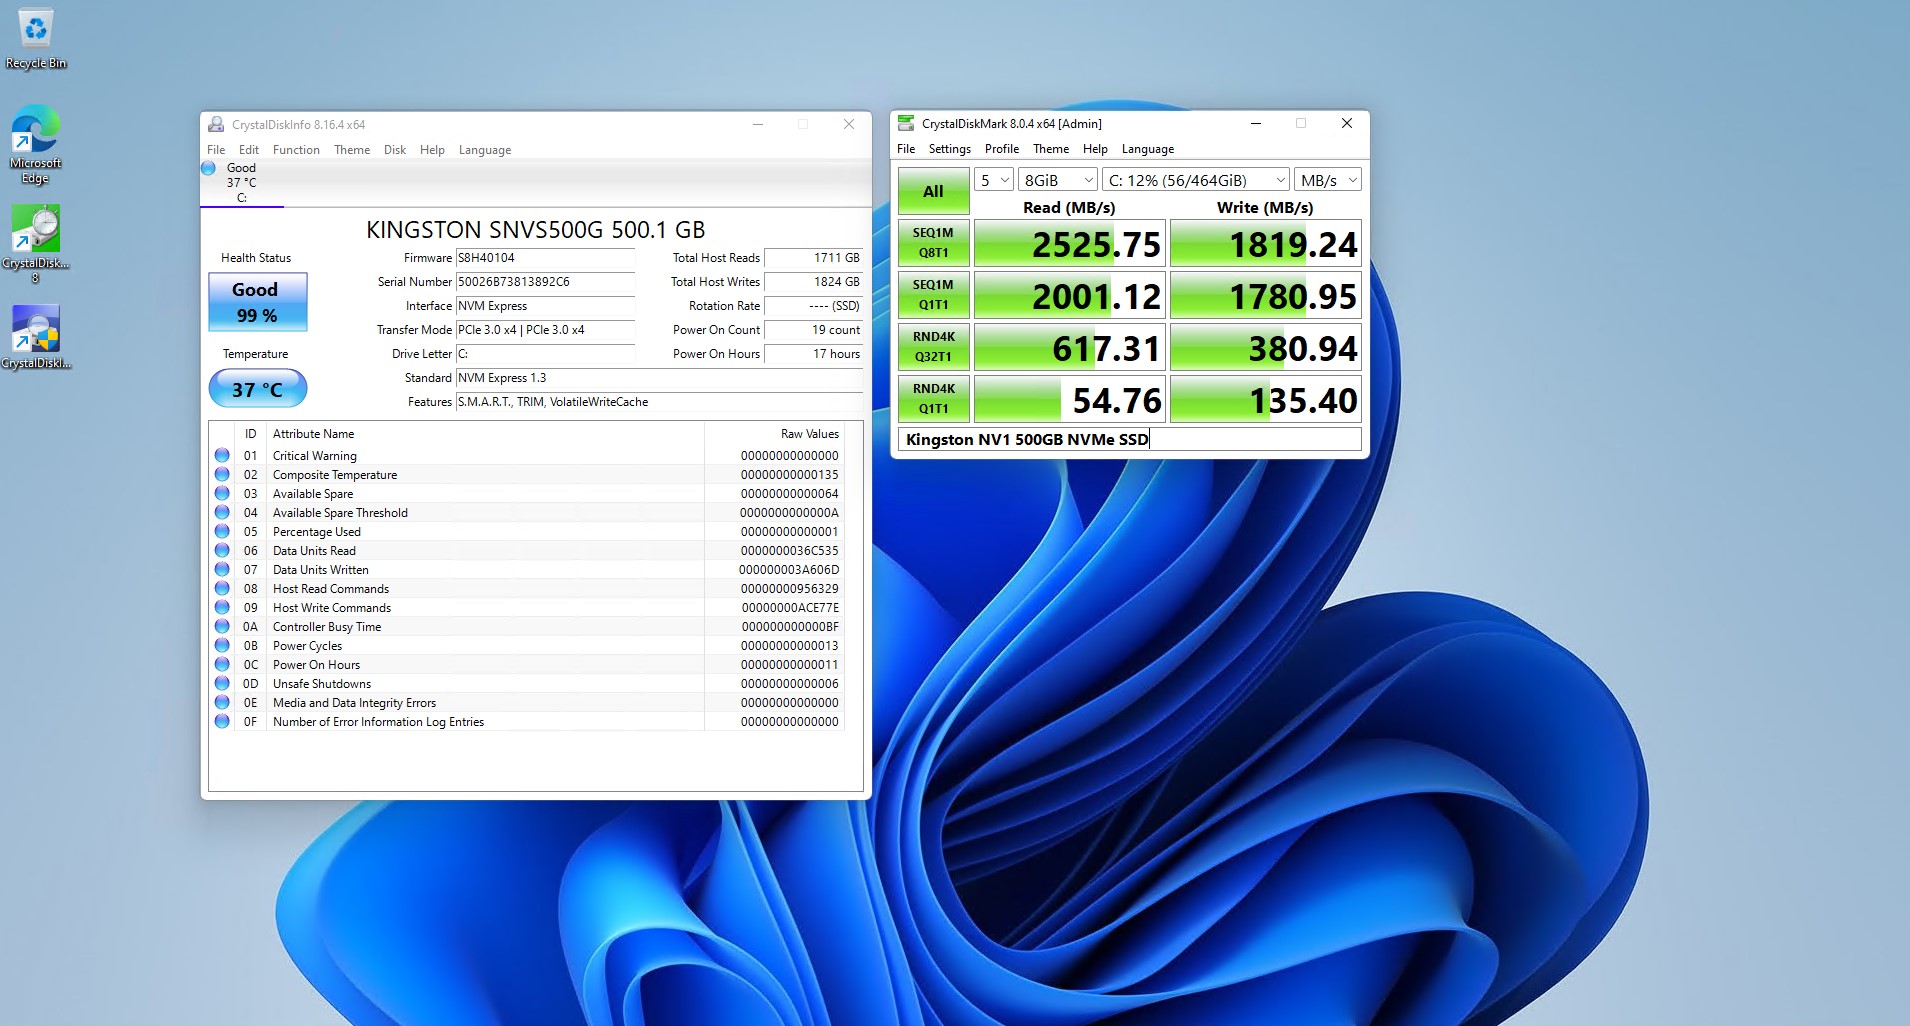
Task: Click the Good 99 % health status box
Action: [x=257, y=302]
